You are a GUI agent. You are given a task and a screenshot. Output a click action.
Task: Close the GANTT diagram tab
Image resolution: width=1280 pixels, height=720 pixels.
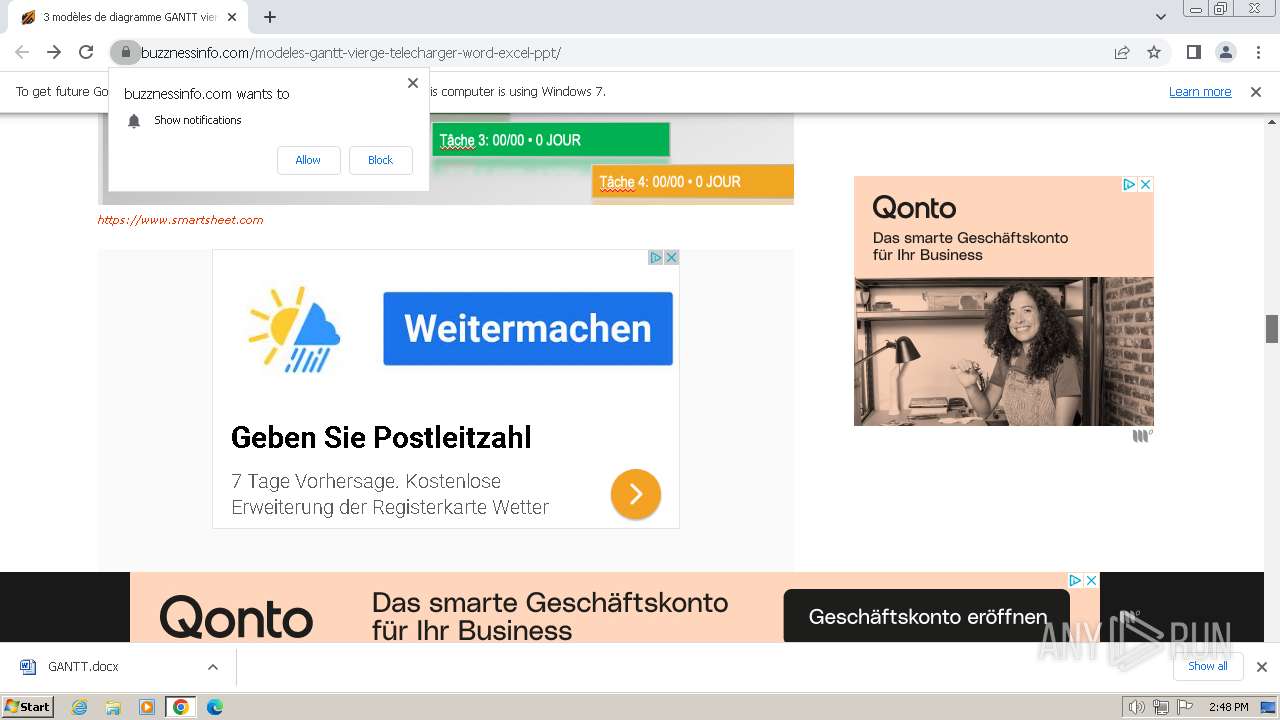pos(232,17)
